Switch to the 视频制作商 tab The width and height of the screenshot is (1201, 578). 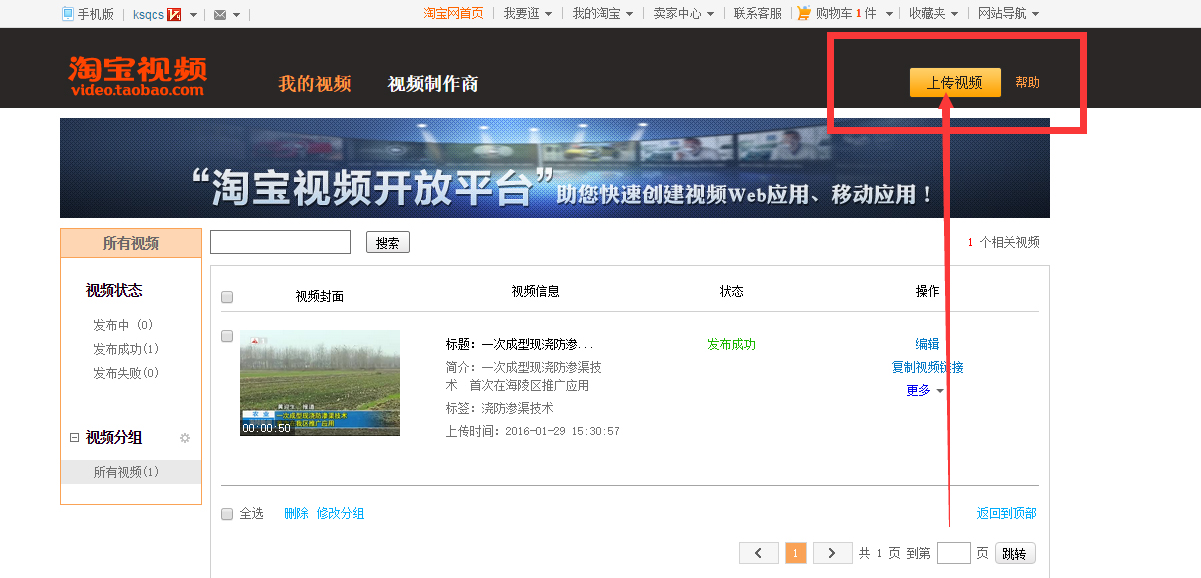click(x=433, y=84)
